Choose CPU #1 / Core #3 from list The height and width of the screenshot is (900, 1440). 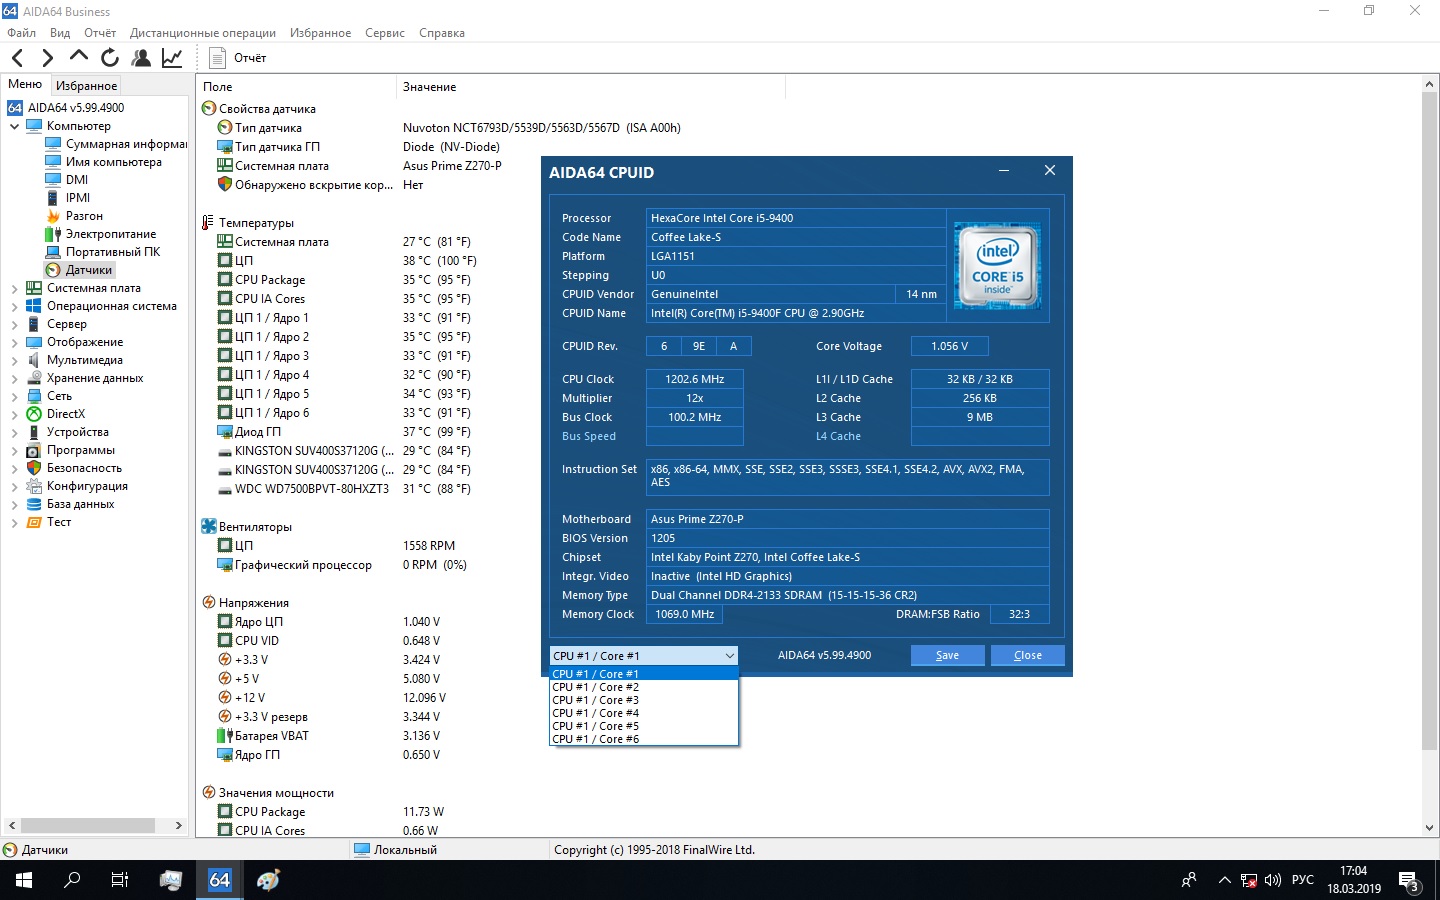pyautogui.click(x=644, y=700)
